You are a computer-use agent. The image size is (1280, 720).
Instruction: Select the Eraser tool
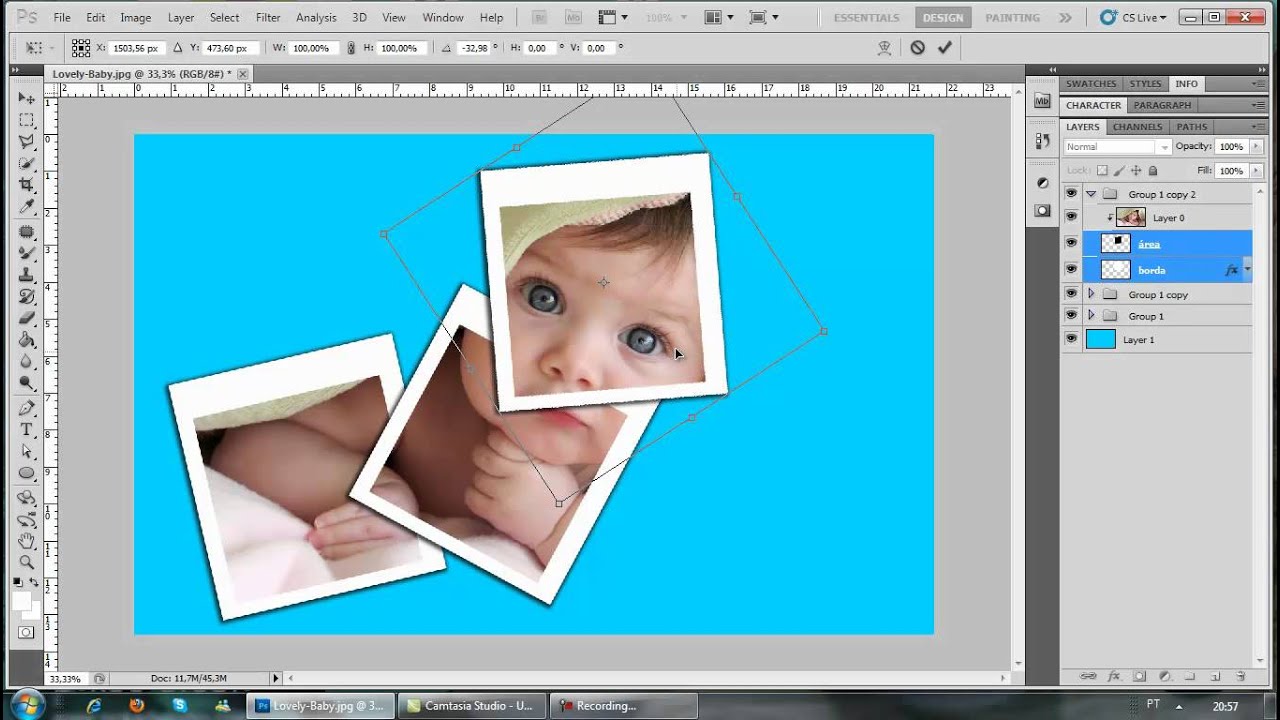[27, 318]
